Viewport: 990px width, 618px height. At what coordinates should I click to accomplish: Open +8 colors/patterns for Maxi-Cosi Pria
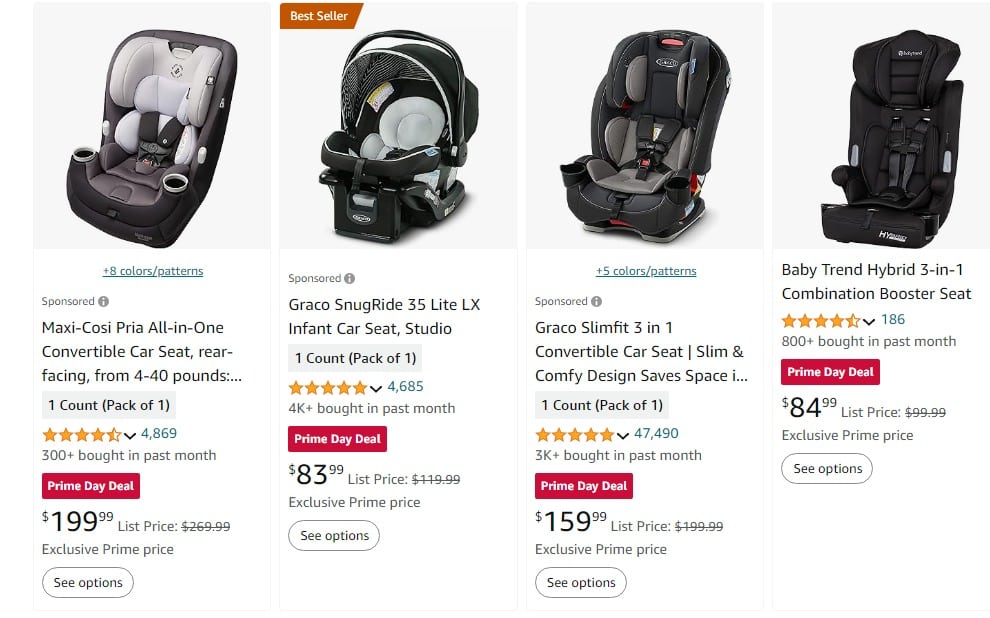tap(155, 271)
